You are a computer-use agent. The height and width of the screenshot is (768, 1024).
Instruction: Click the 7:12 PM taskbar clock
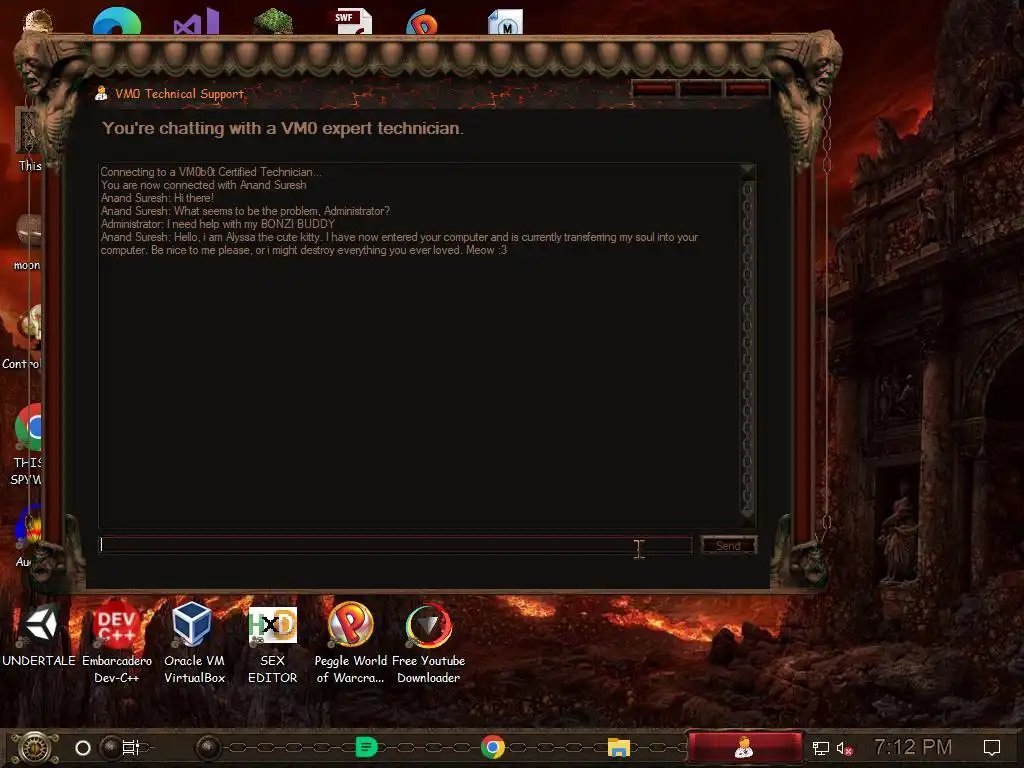913,746
